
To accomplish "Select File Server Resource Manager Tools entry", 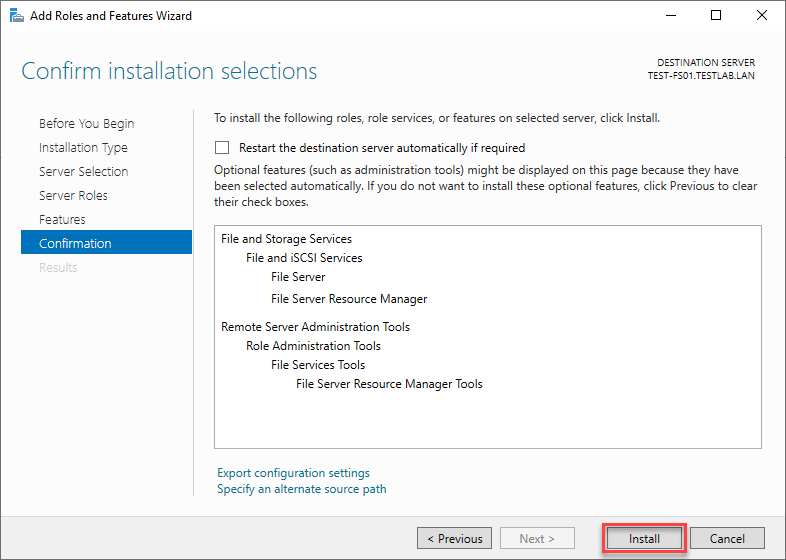I will (389, 384).
